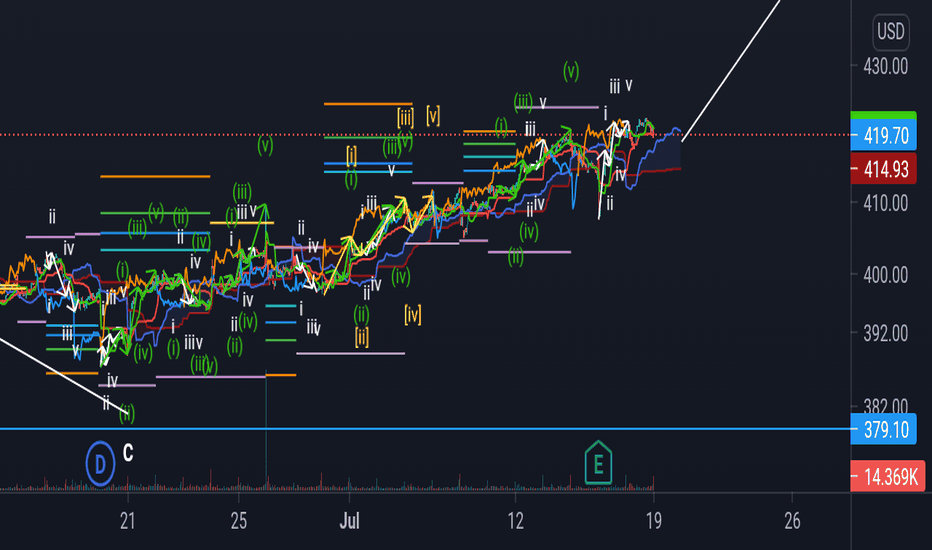Image resolution: width=932 pixels, height=550 pixels.
Task: Click the 392.00 price axis value
Action: pos(886,334)
